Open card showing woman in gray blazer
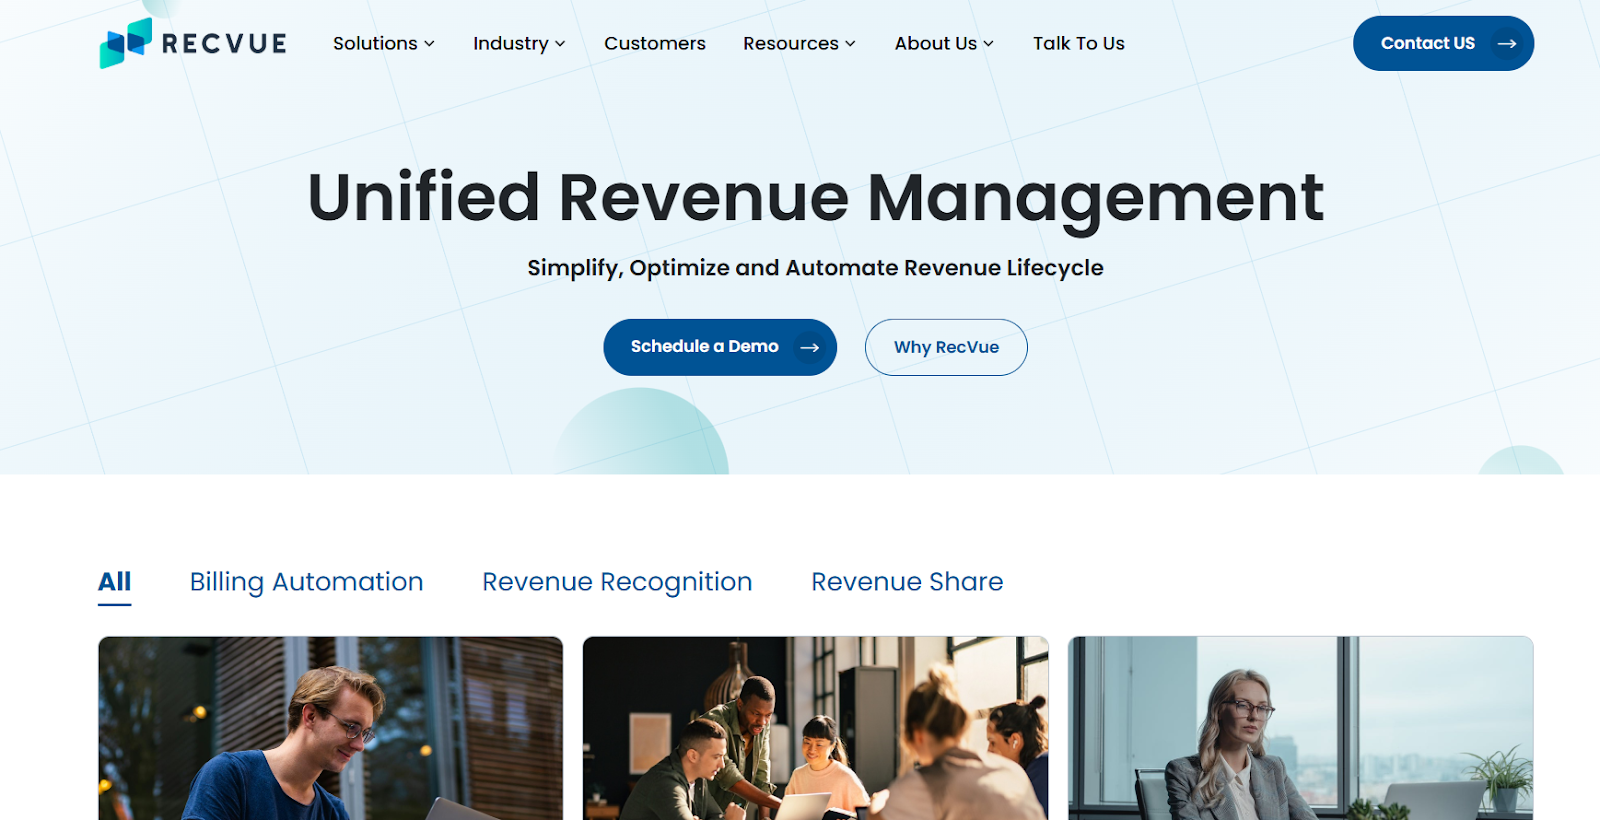The height and width of the screenshot is (820, 1600). pos(1300,728)
